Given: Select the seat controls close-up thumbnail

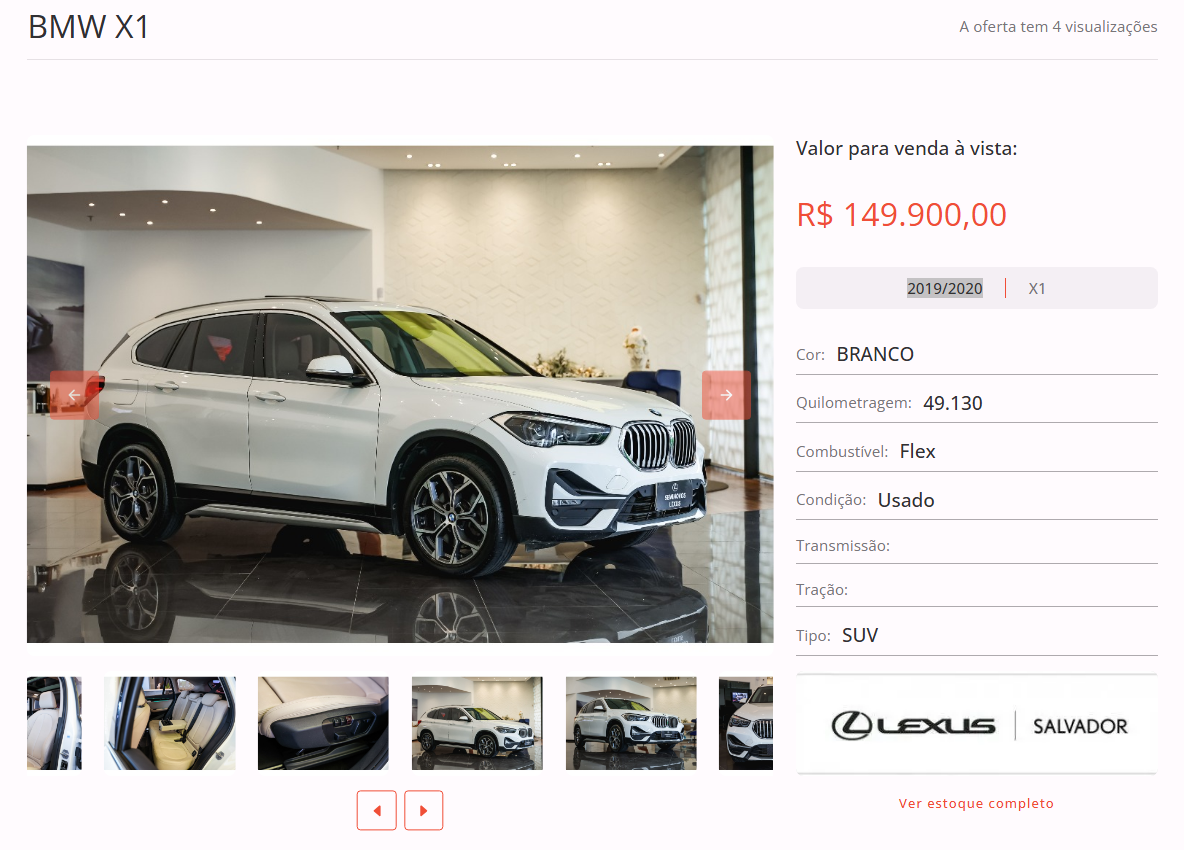Looking at the screenshot, I should [323, 723].
